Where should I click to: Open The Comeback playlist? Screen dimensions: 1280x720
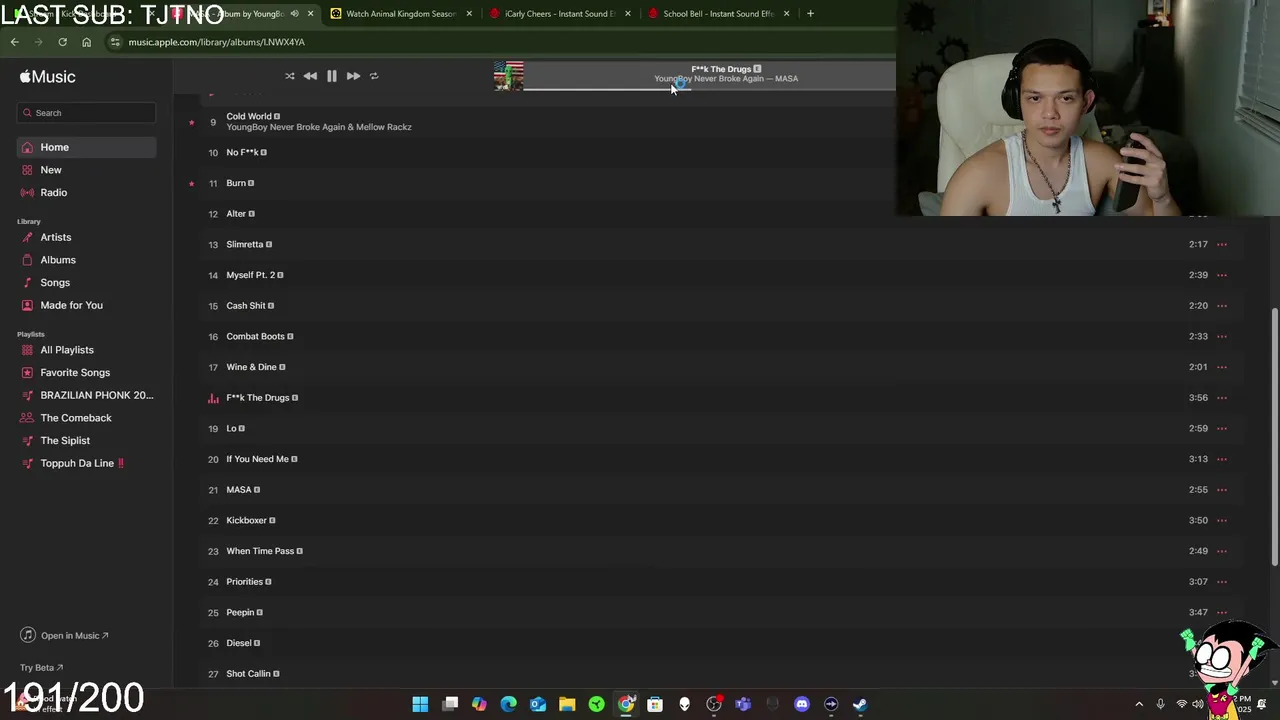(86, 418)
